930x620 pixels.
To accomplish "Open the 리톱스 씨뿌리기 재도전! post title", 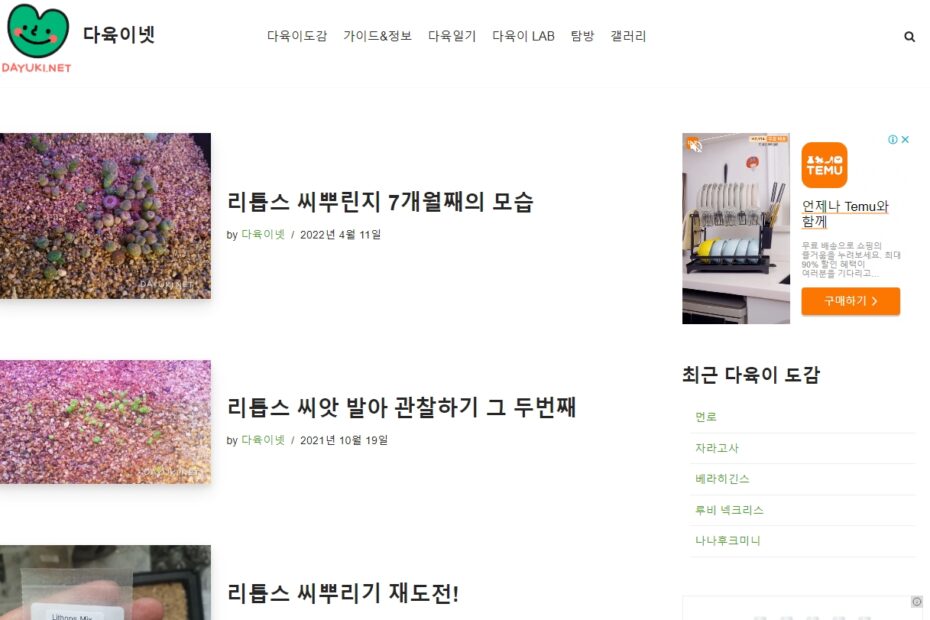I will pyautogui.click(x=343, y=593).
